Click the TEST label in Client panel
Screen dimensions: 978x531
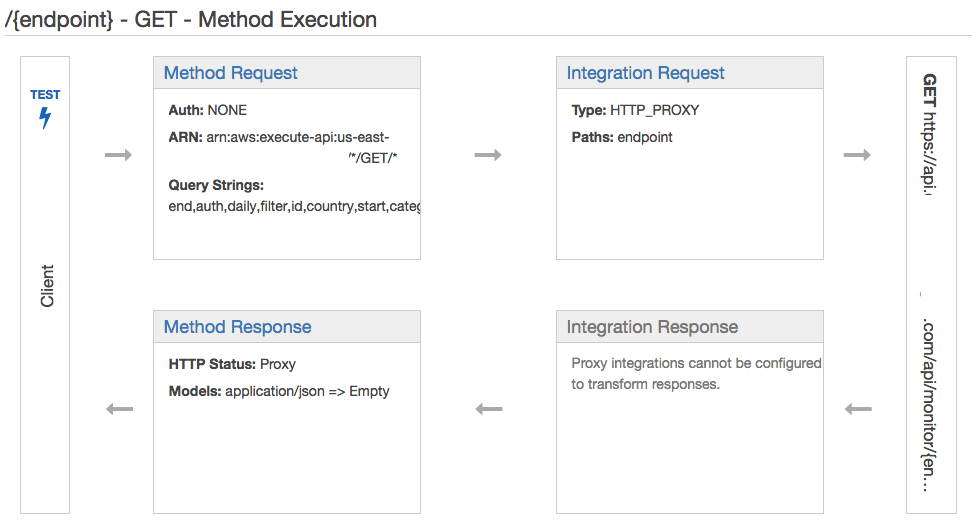coord(45,95)
